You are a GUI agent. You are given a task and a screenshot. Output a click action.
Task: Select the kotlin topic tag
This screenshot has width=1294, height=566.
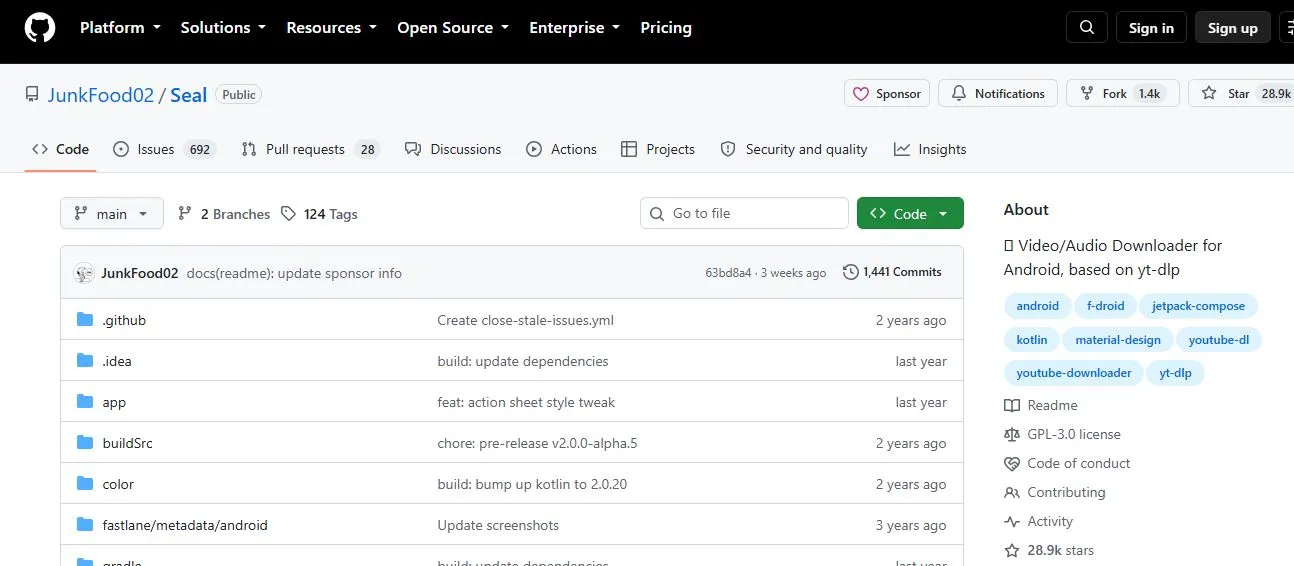pyautogui.click(x=1032, y=340)
